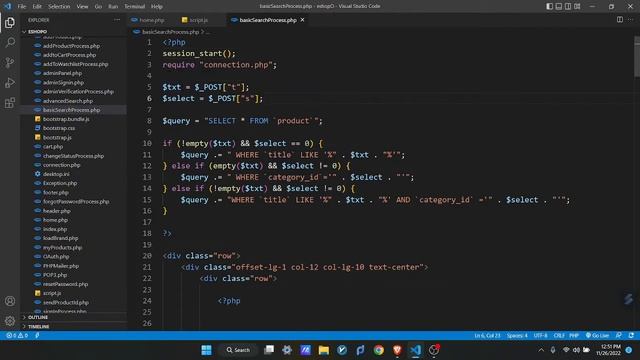Image resolution: width=640 pixels, height=360 pixels.
Task: Change encoding via UTF-8 status entry
Action: coord(540,336)
